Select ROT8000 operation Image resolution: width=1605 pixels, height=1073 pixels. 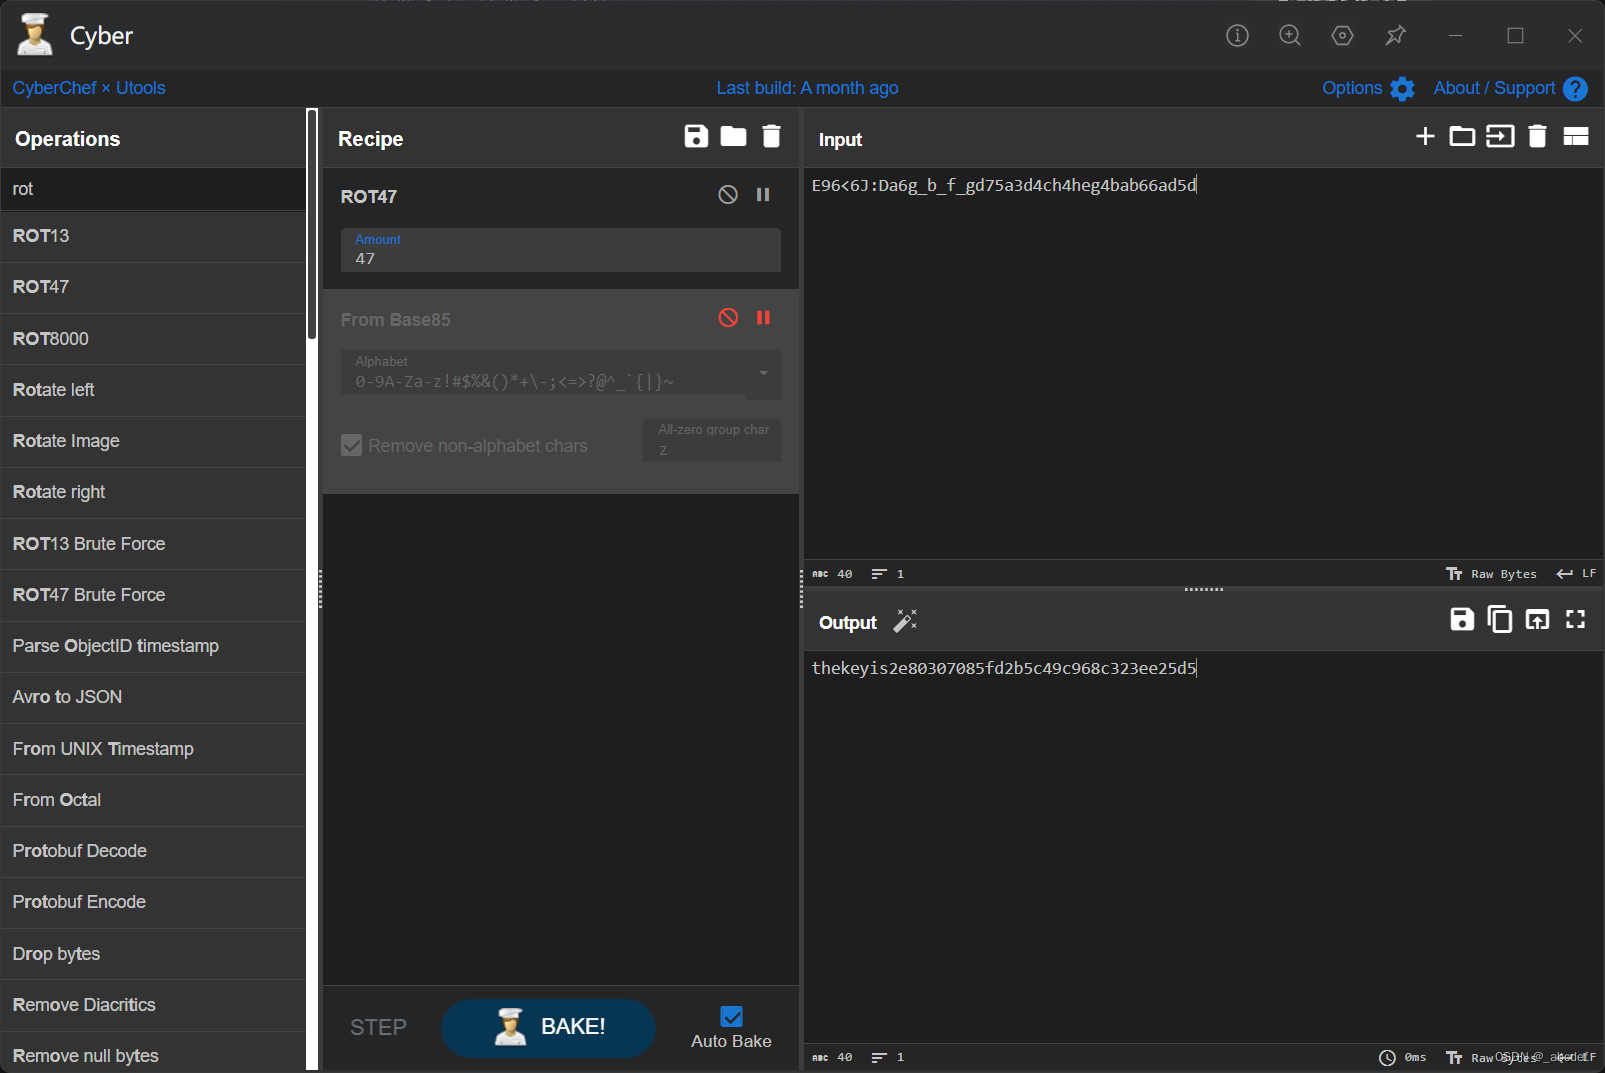coord(152,339)
